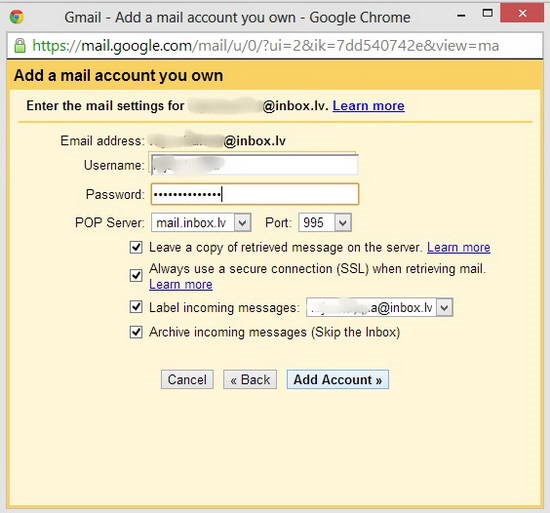Click the green HTTPS padlock icon
This screenshot has width=550, height=513.
tap(20, 46)
